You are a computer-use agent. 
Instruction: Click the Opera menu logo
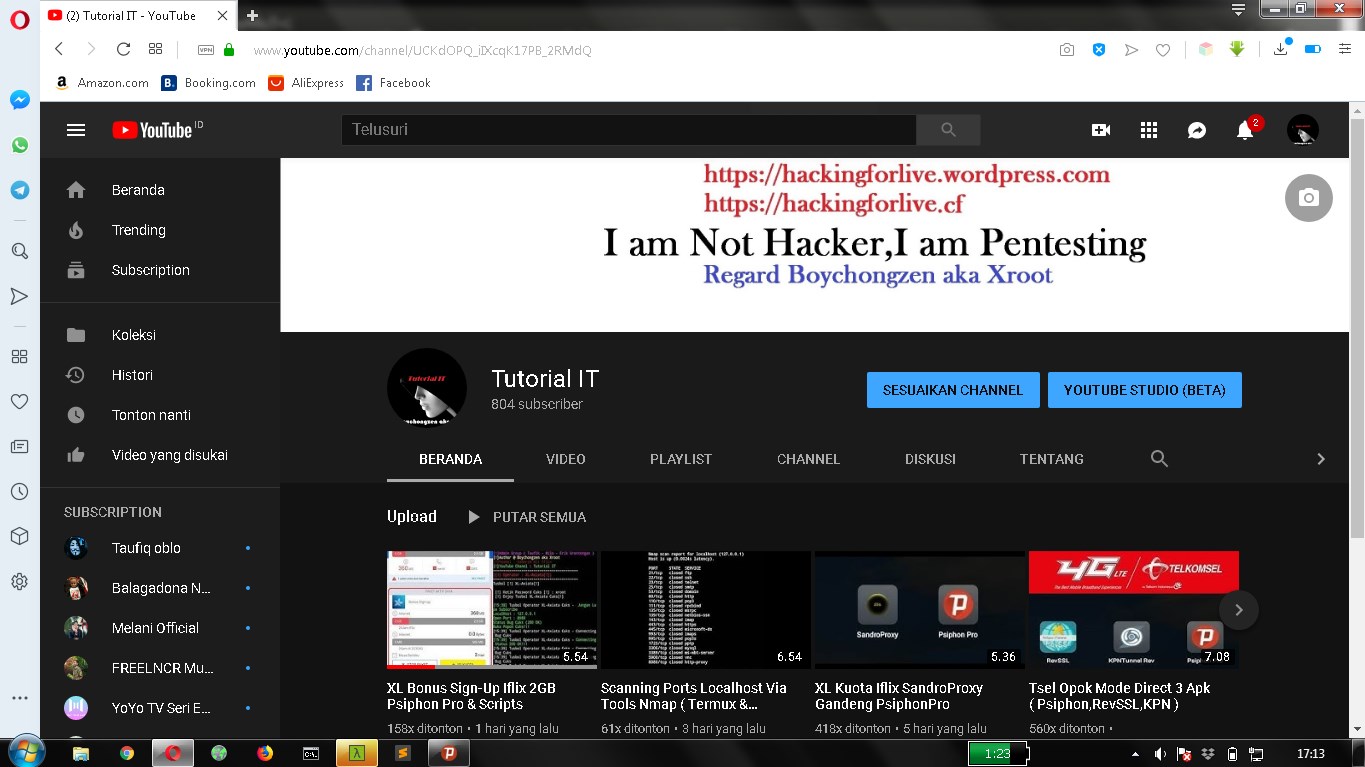[19, 19]
